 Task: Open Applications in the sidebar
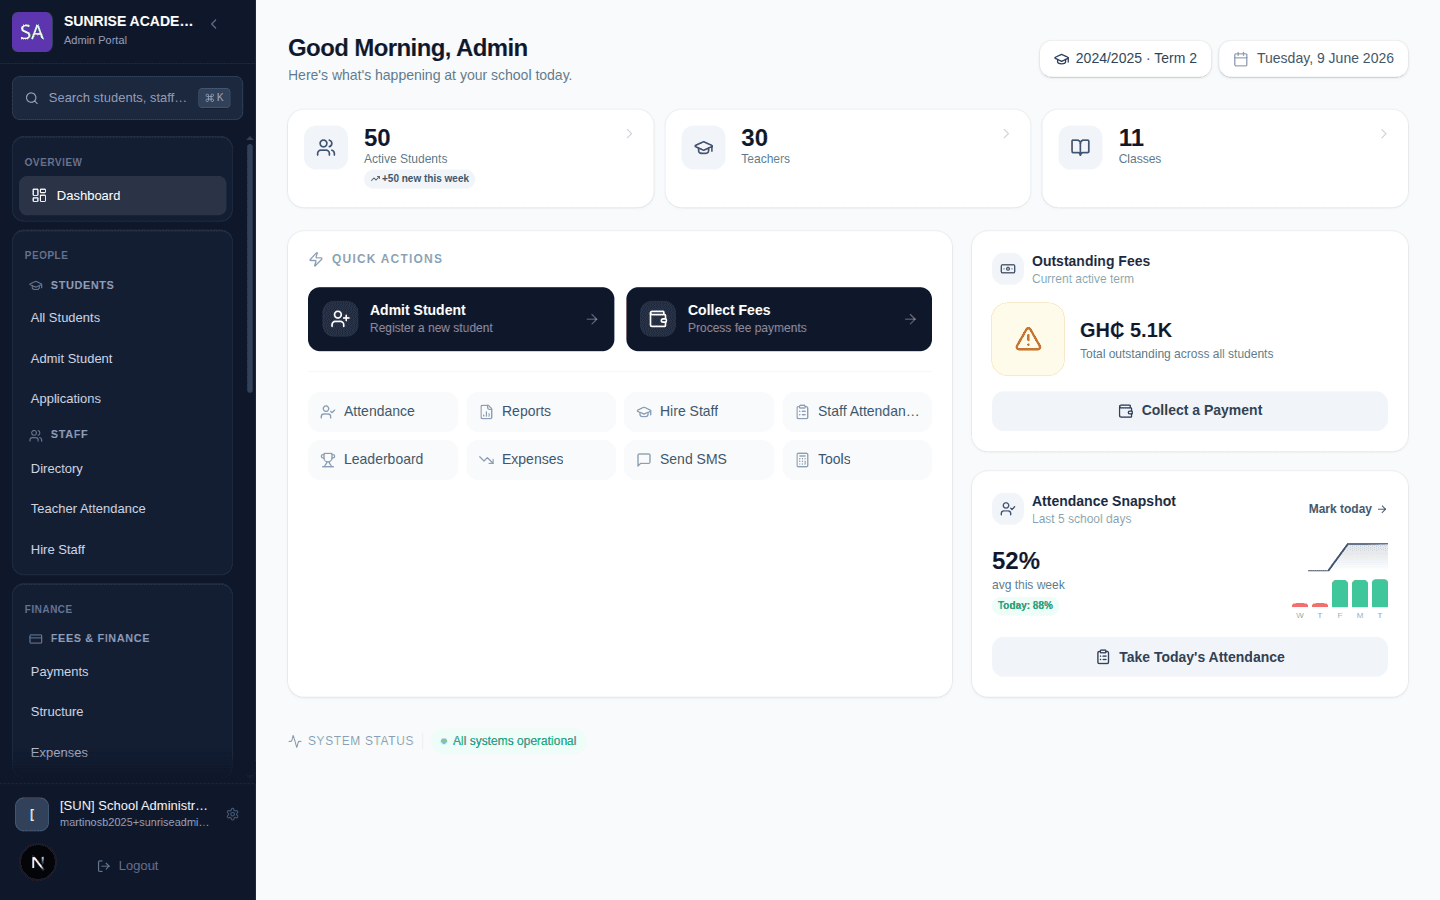point(122,398)
